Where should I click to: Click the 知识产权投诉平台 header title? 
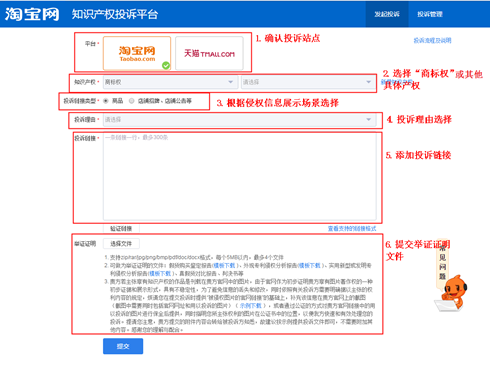click(115, 14)
